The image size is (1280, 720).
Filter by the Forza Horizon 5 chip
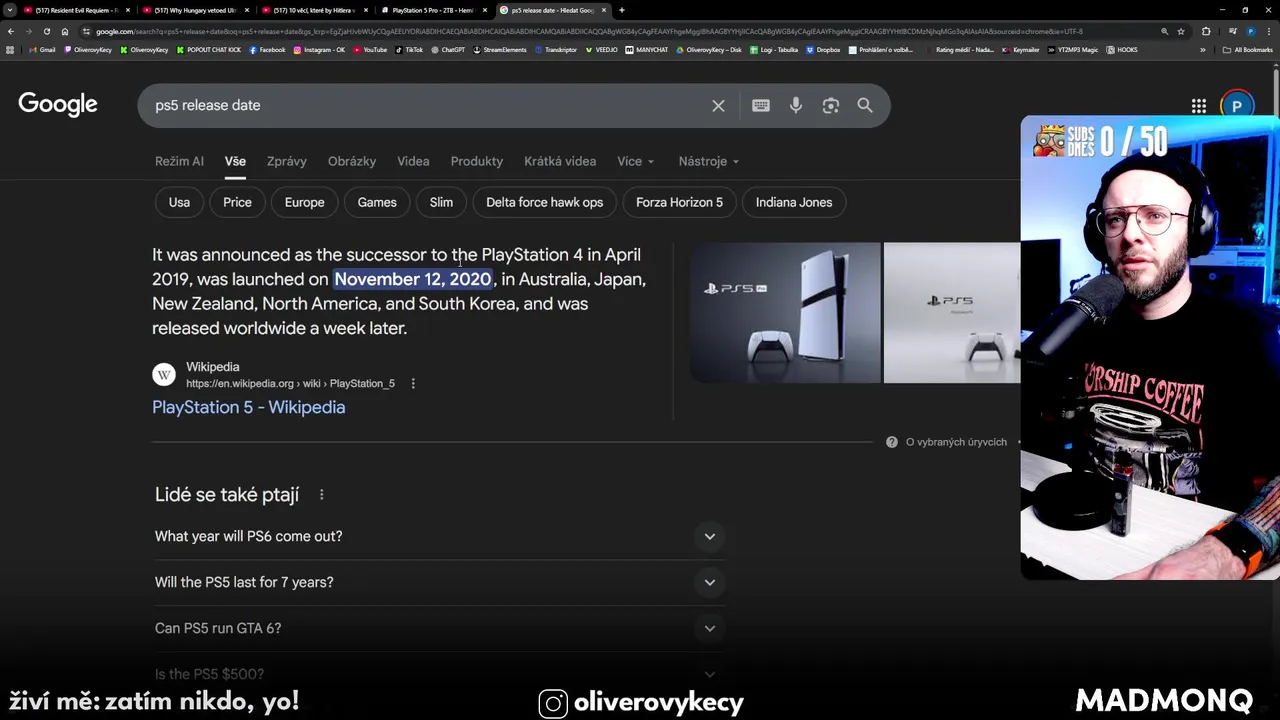[x=679, y=202]
